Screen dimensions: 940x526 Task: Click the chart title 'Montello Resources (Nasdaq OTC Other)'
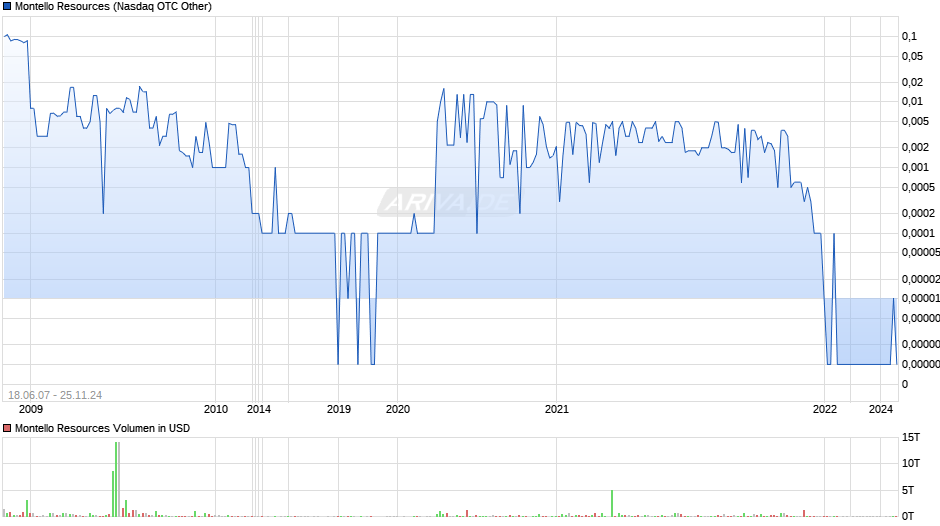pos(113,7)
